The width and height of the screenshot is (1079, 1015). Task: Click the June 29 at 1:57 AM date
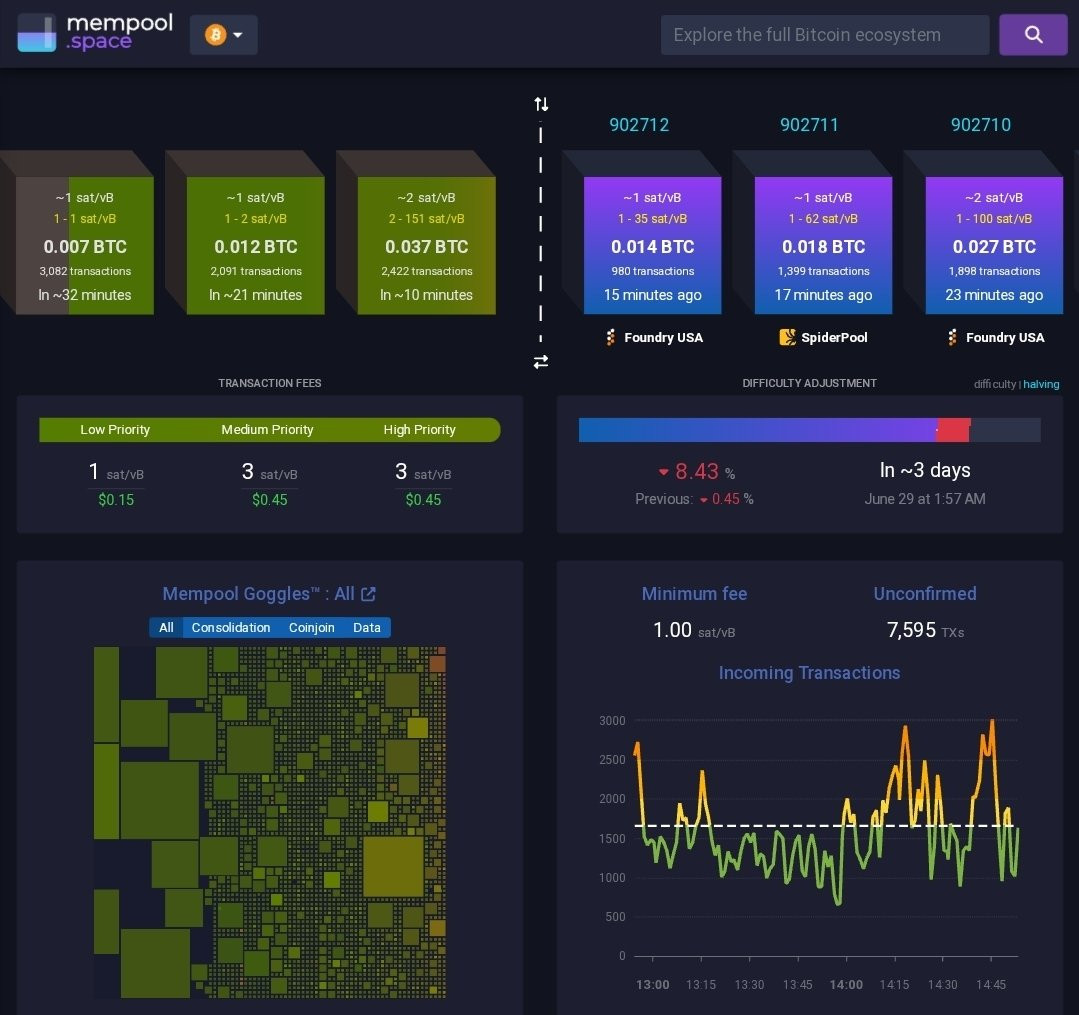tap(925, 499)
